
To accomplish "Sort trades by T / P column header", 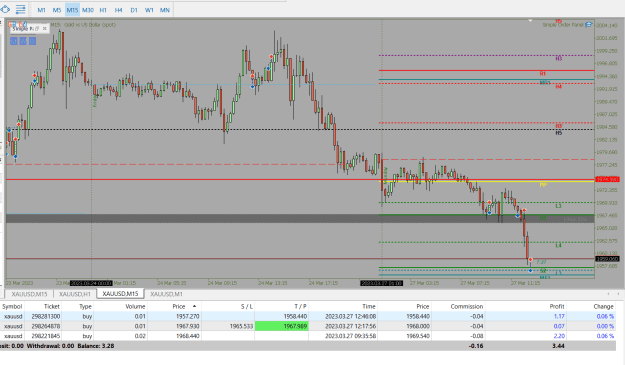I will tap(281, 306).
